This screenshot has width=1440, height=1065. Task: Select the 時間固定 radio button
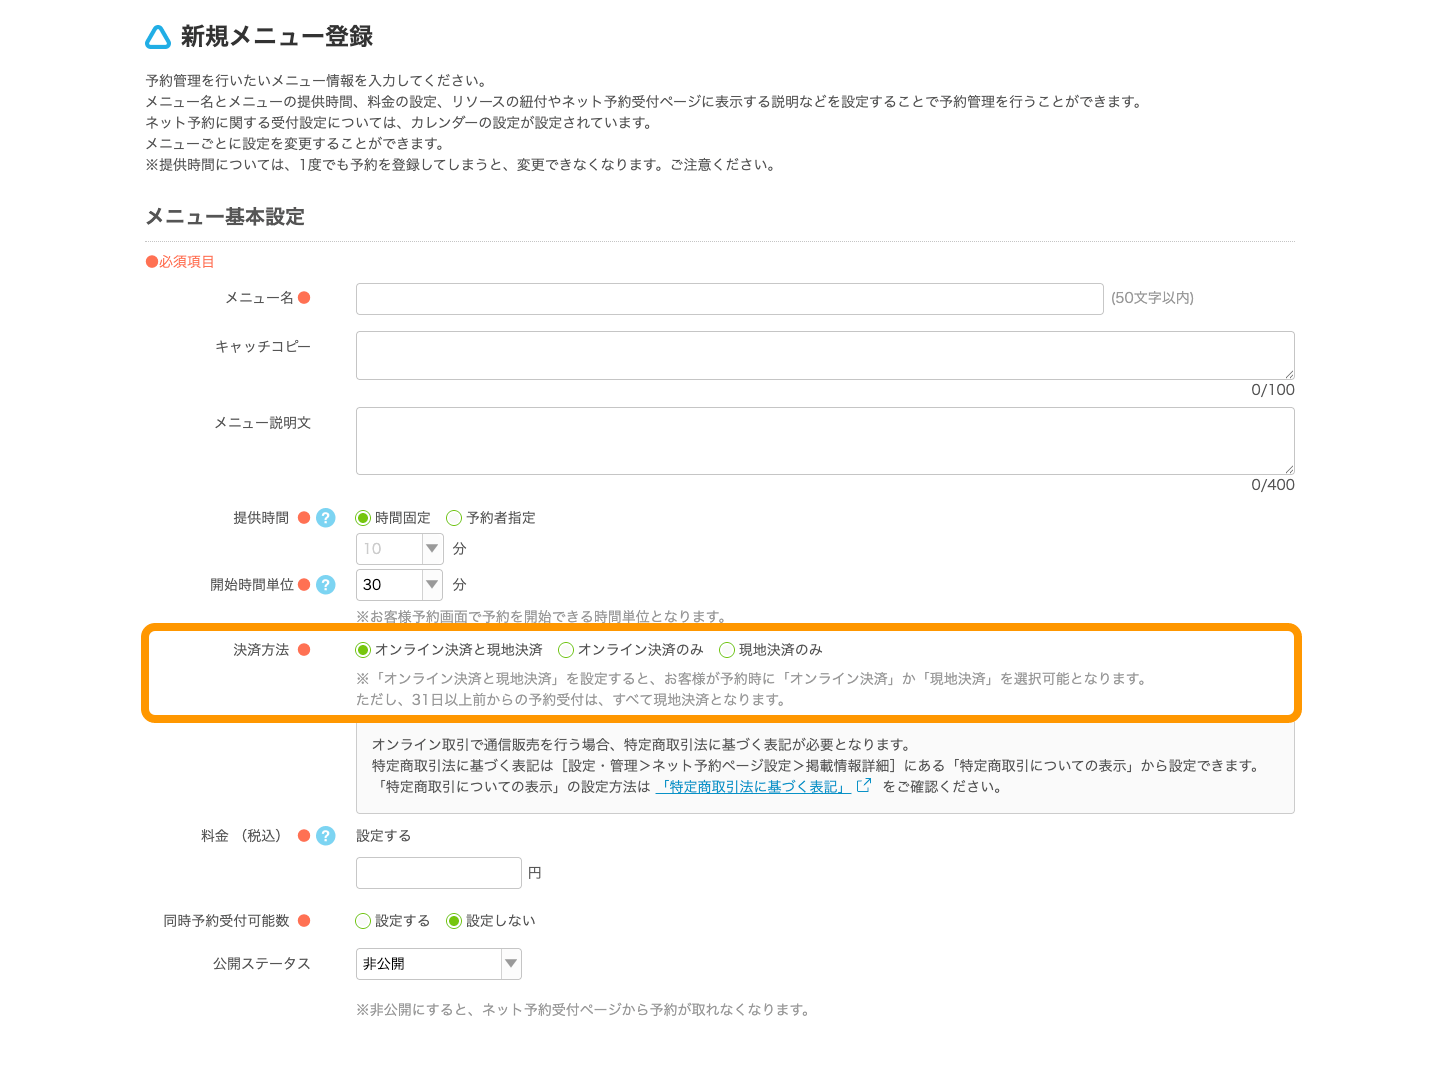pyautogui.click(x=363, y=518)
